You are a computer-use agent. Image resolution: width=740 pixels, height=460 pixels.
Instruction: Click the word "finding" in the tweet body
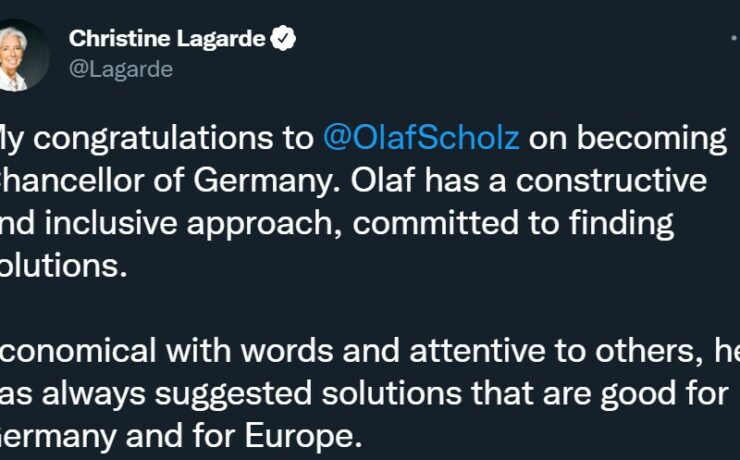click(621, 224)
